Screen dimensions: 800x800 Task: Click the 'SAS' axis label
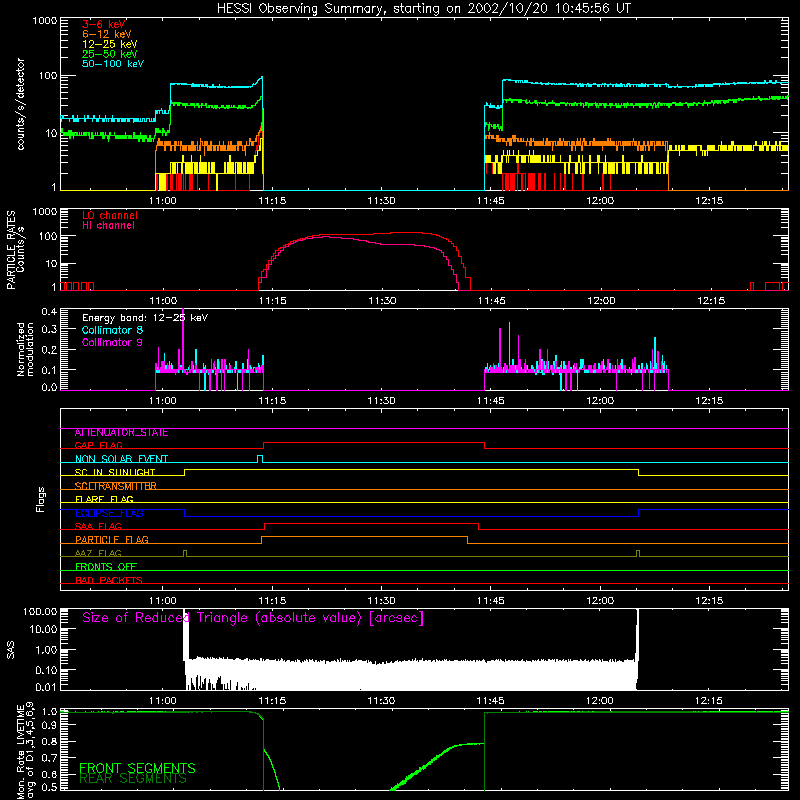[11, 650]
